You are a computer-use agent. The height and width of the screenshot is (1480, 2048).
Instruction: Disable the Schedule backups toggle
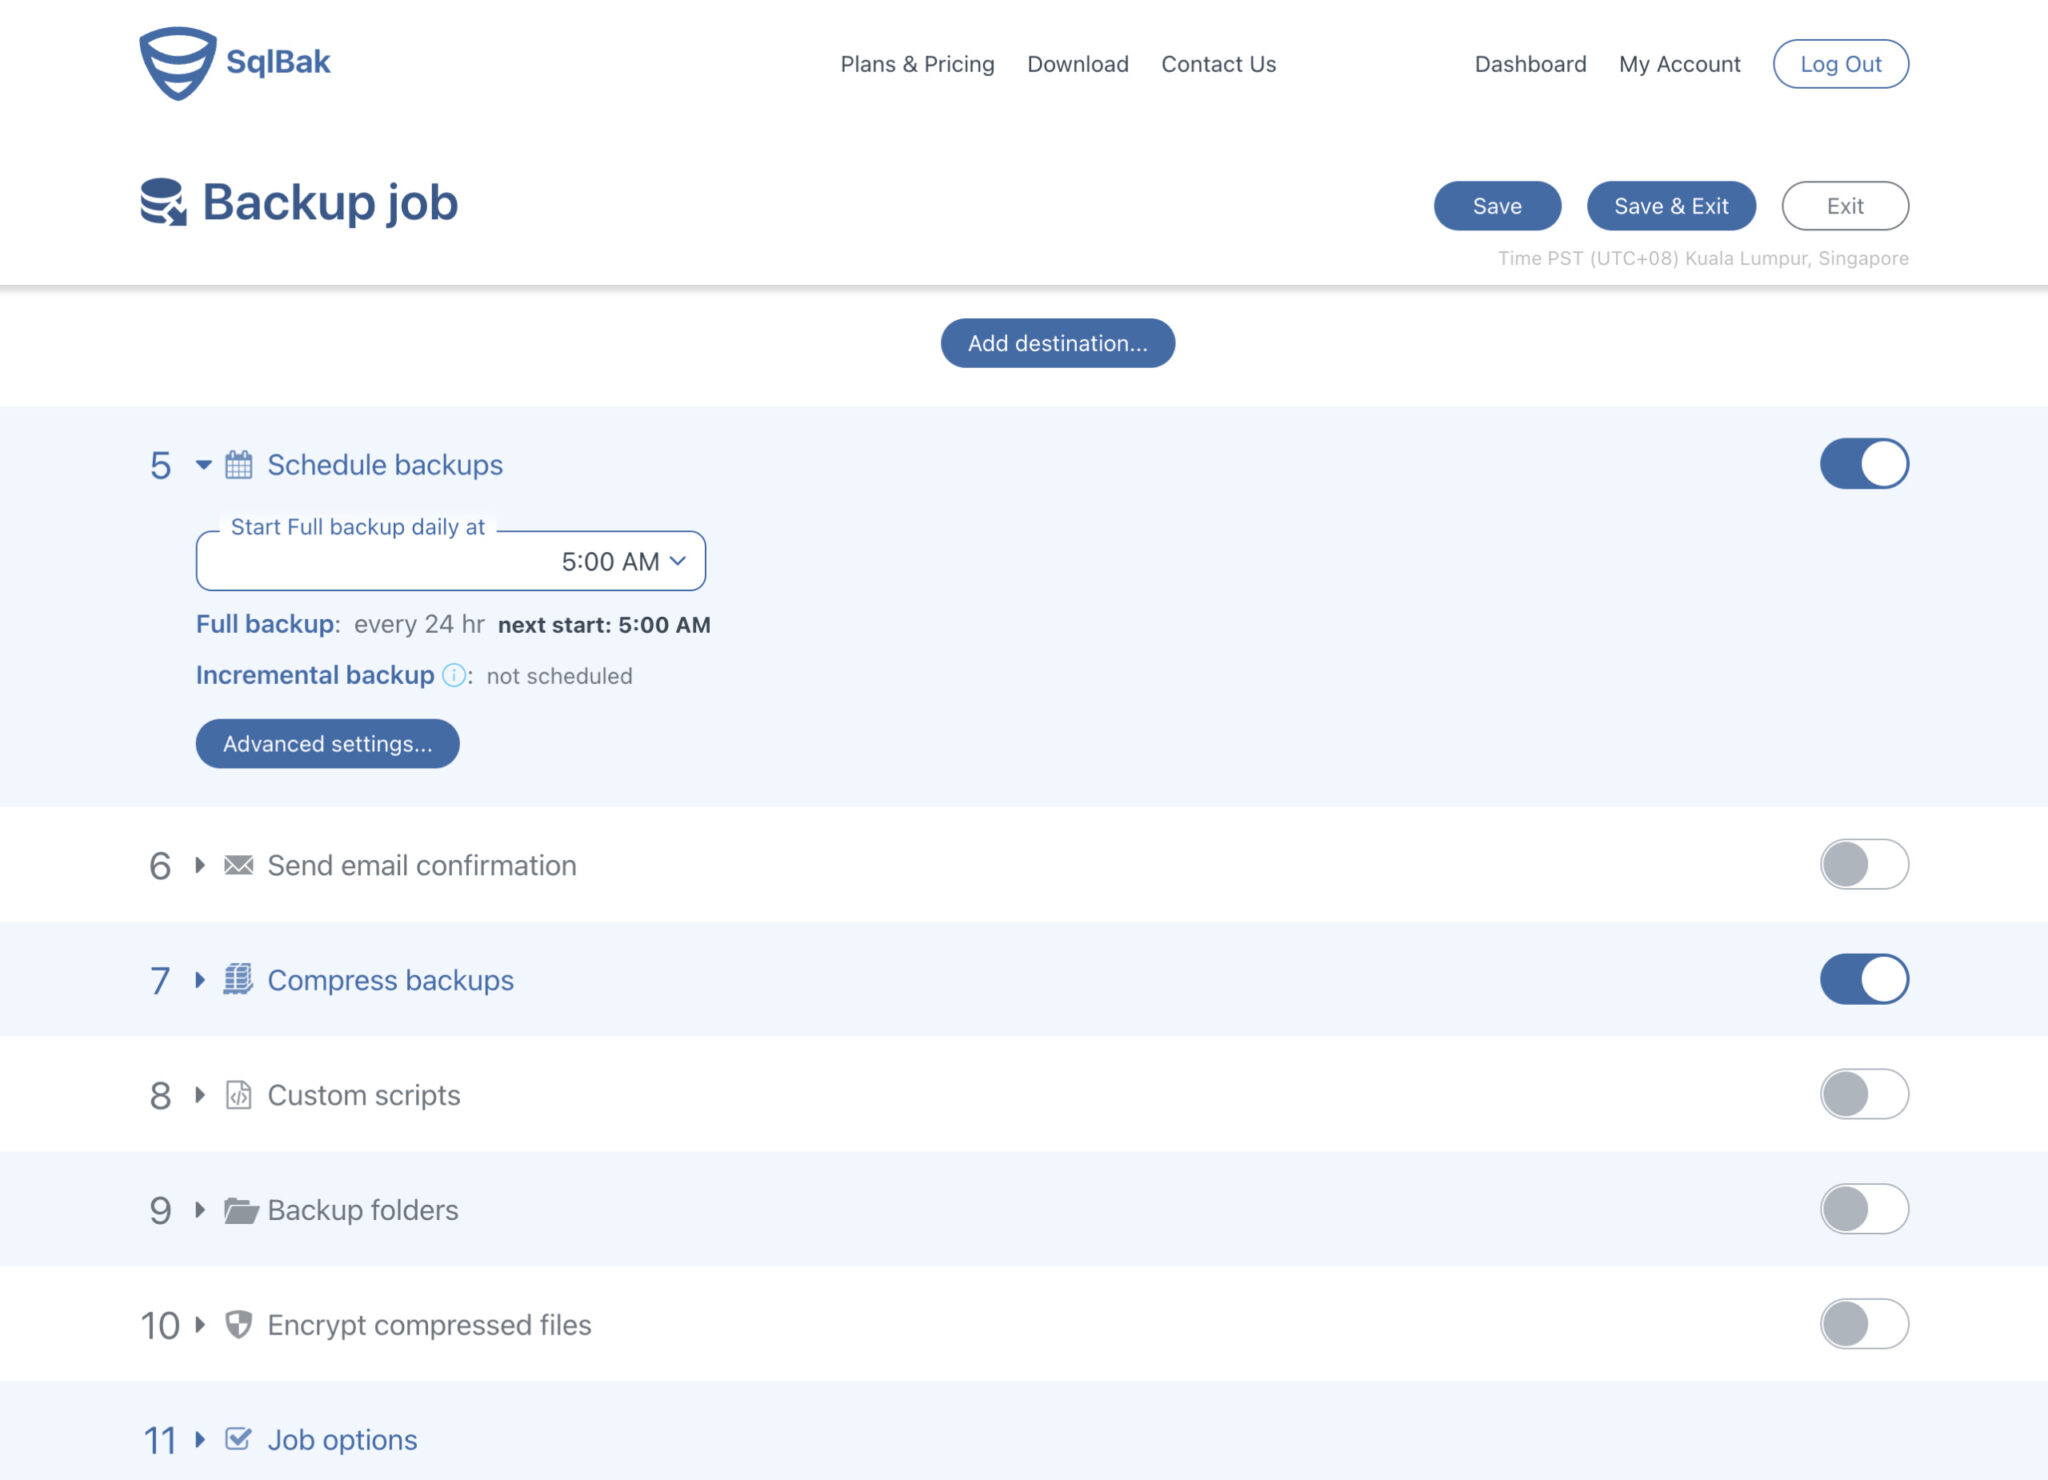pos(1863,464)
